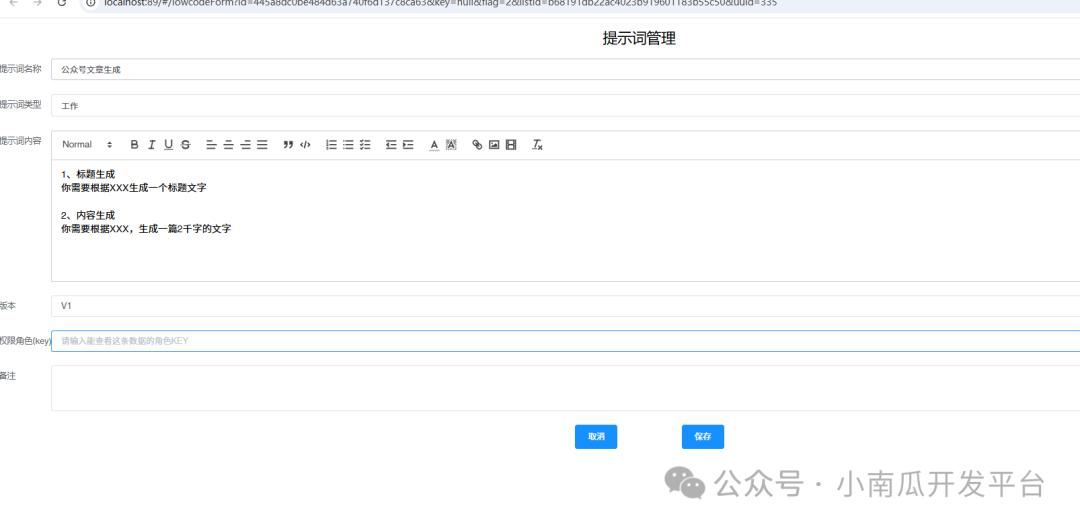
Task: Decrease indent with the outdent icon
Action: [391, 145]
